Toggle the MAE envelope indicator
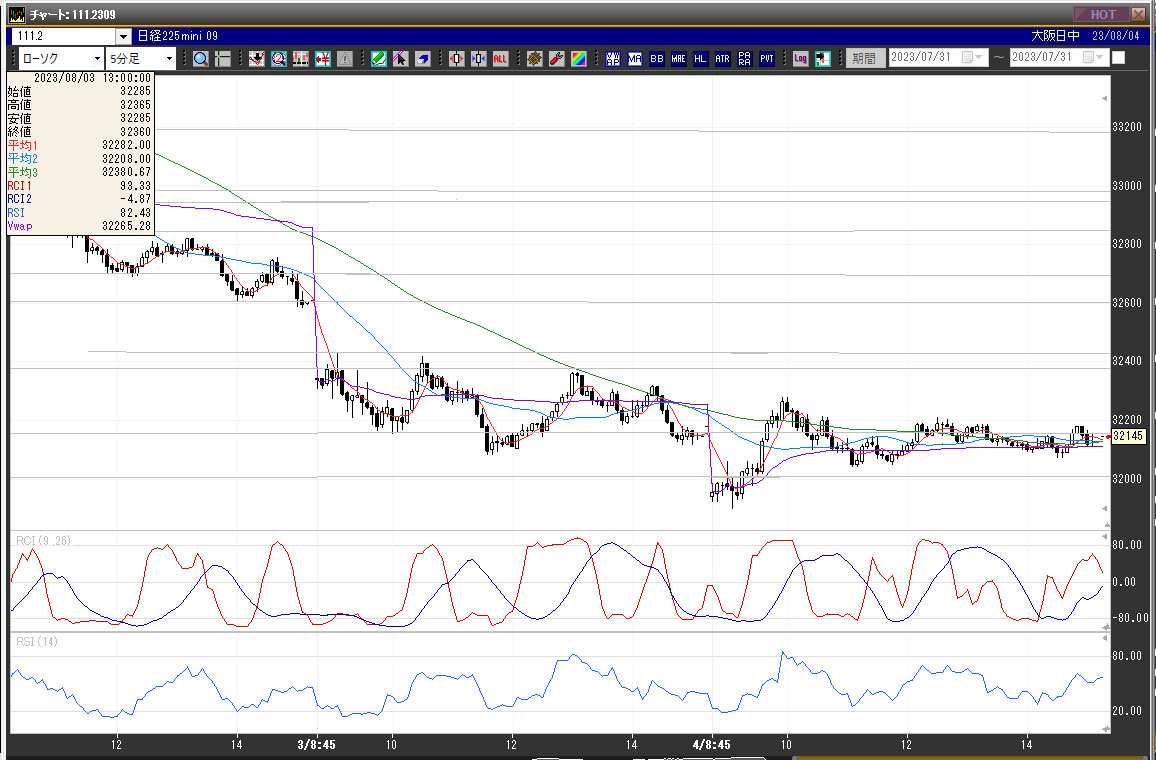The height and width of the screenshot is (760, 1156). pos(679,59)
